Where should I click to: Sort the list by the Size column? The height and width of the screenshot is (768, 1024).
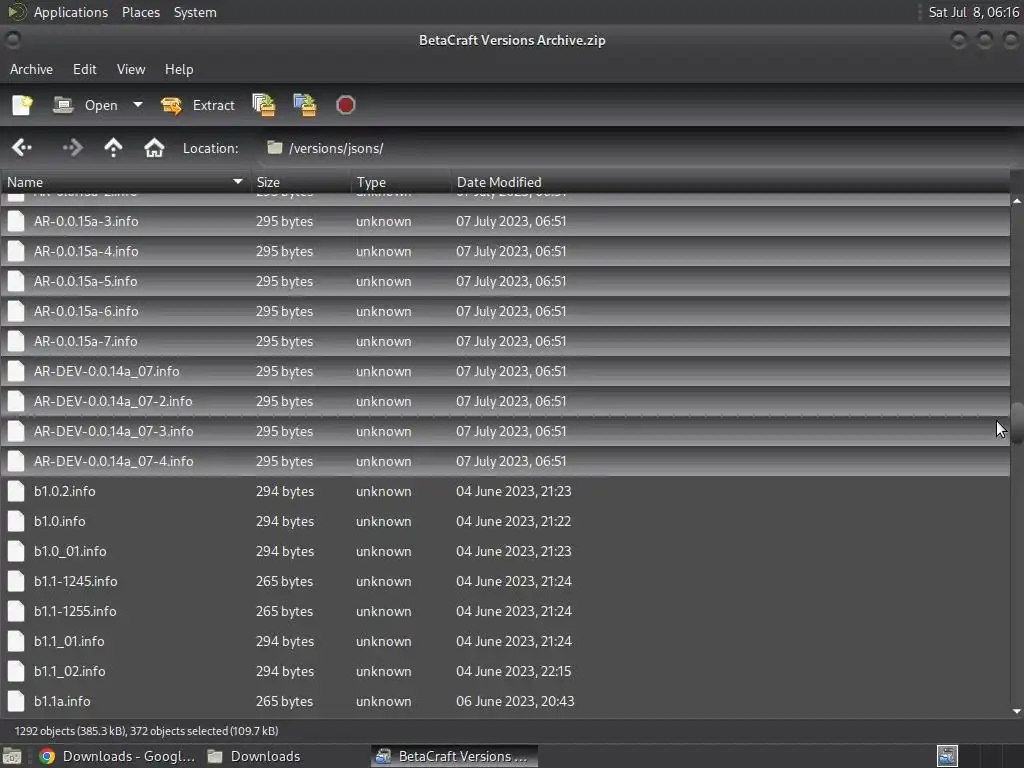tap(300, 182)
